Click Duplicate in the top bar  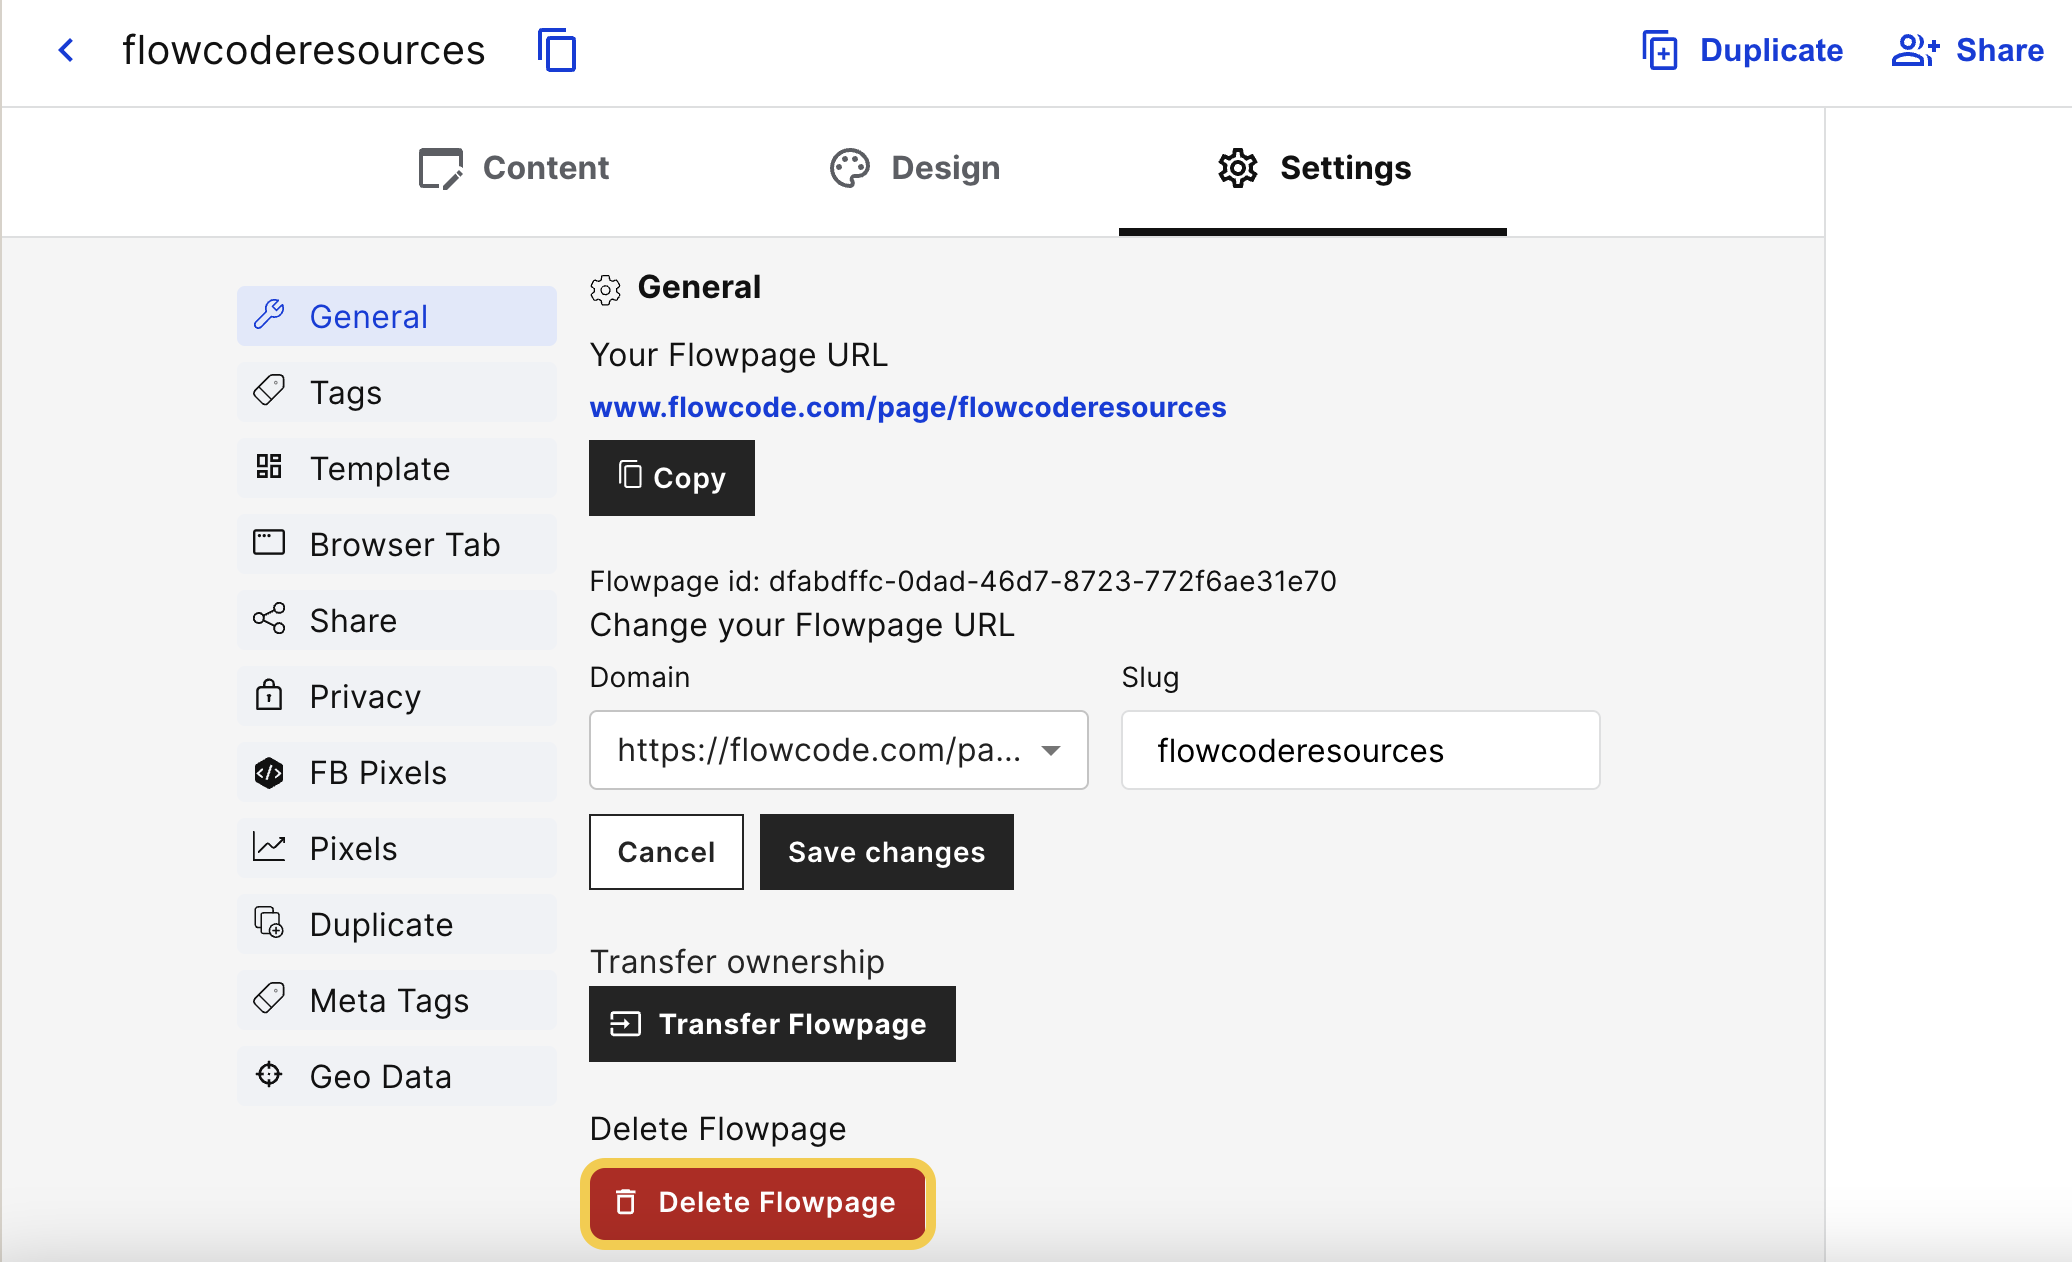[x=1742, y=50]
